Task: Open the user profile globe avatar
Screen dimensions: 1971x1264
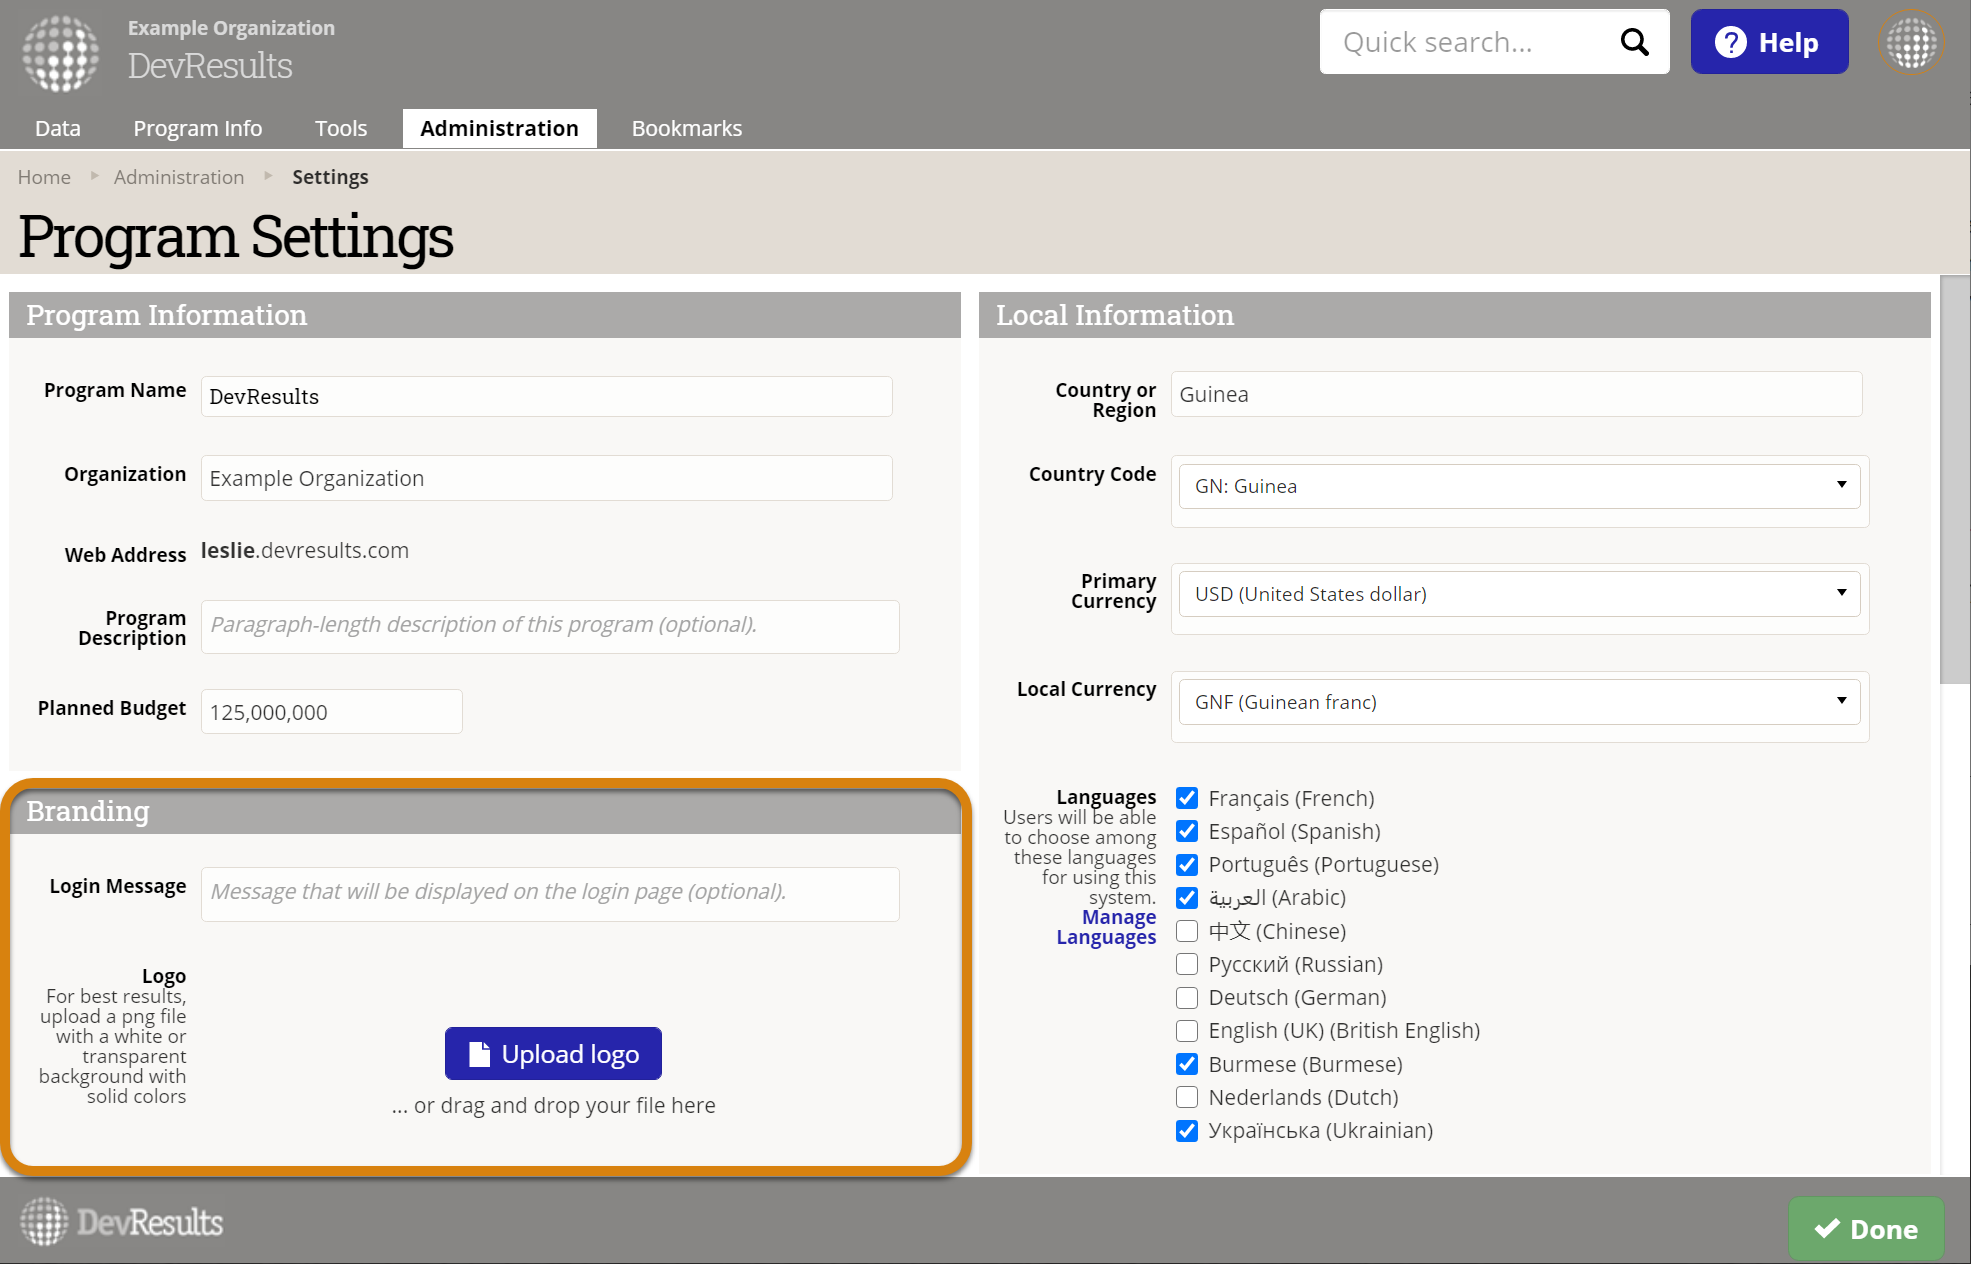Action: click(1911, 43)
